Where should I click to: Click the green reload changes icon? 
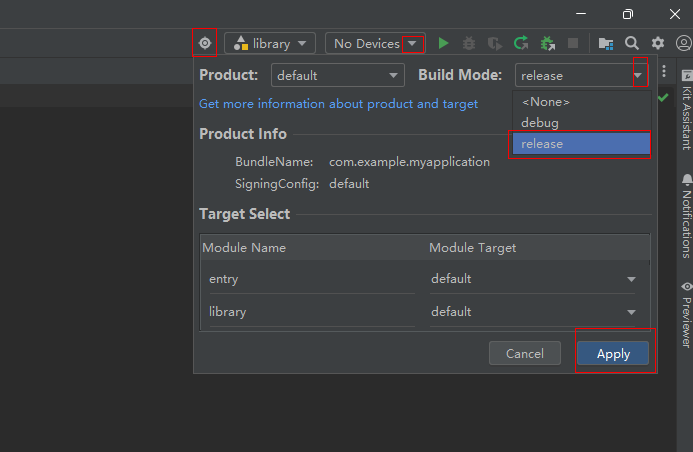pos(521,43)
